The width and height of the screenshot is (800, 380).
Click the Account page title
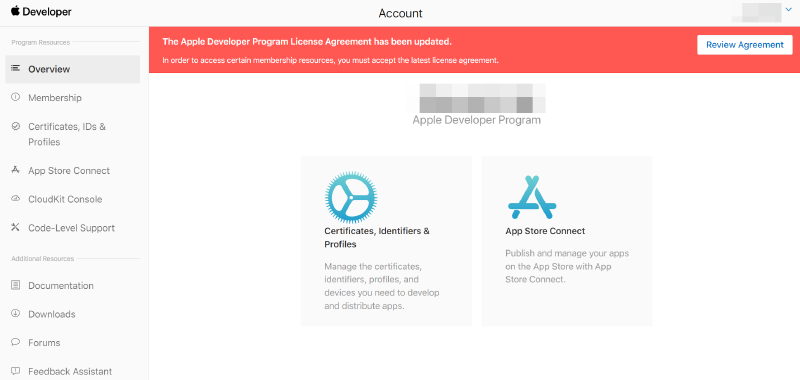401,13
